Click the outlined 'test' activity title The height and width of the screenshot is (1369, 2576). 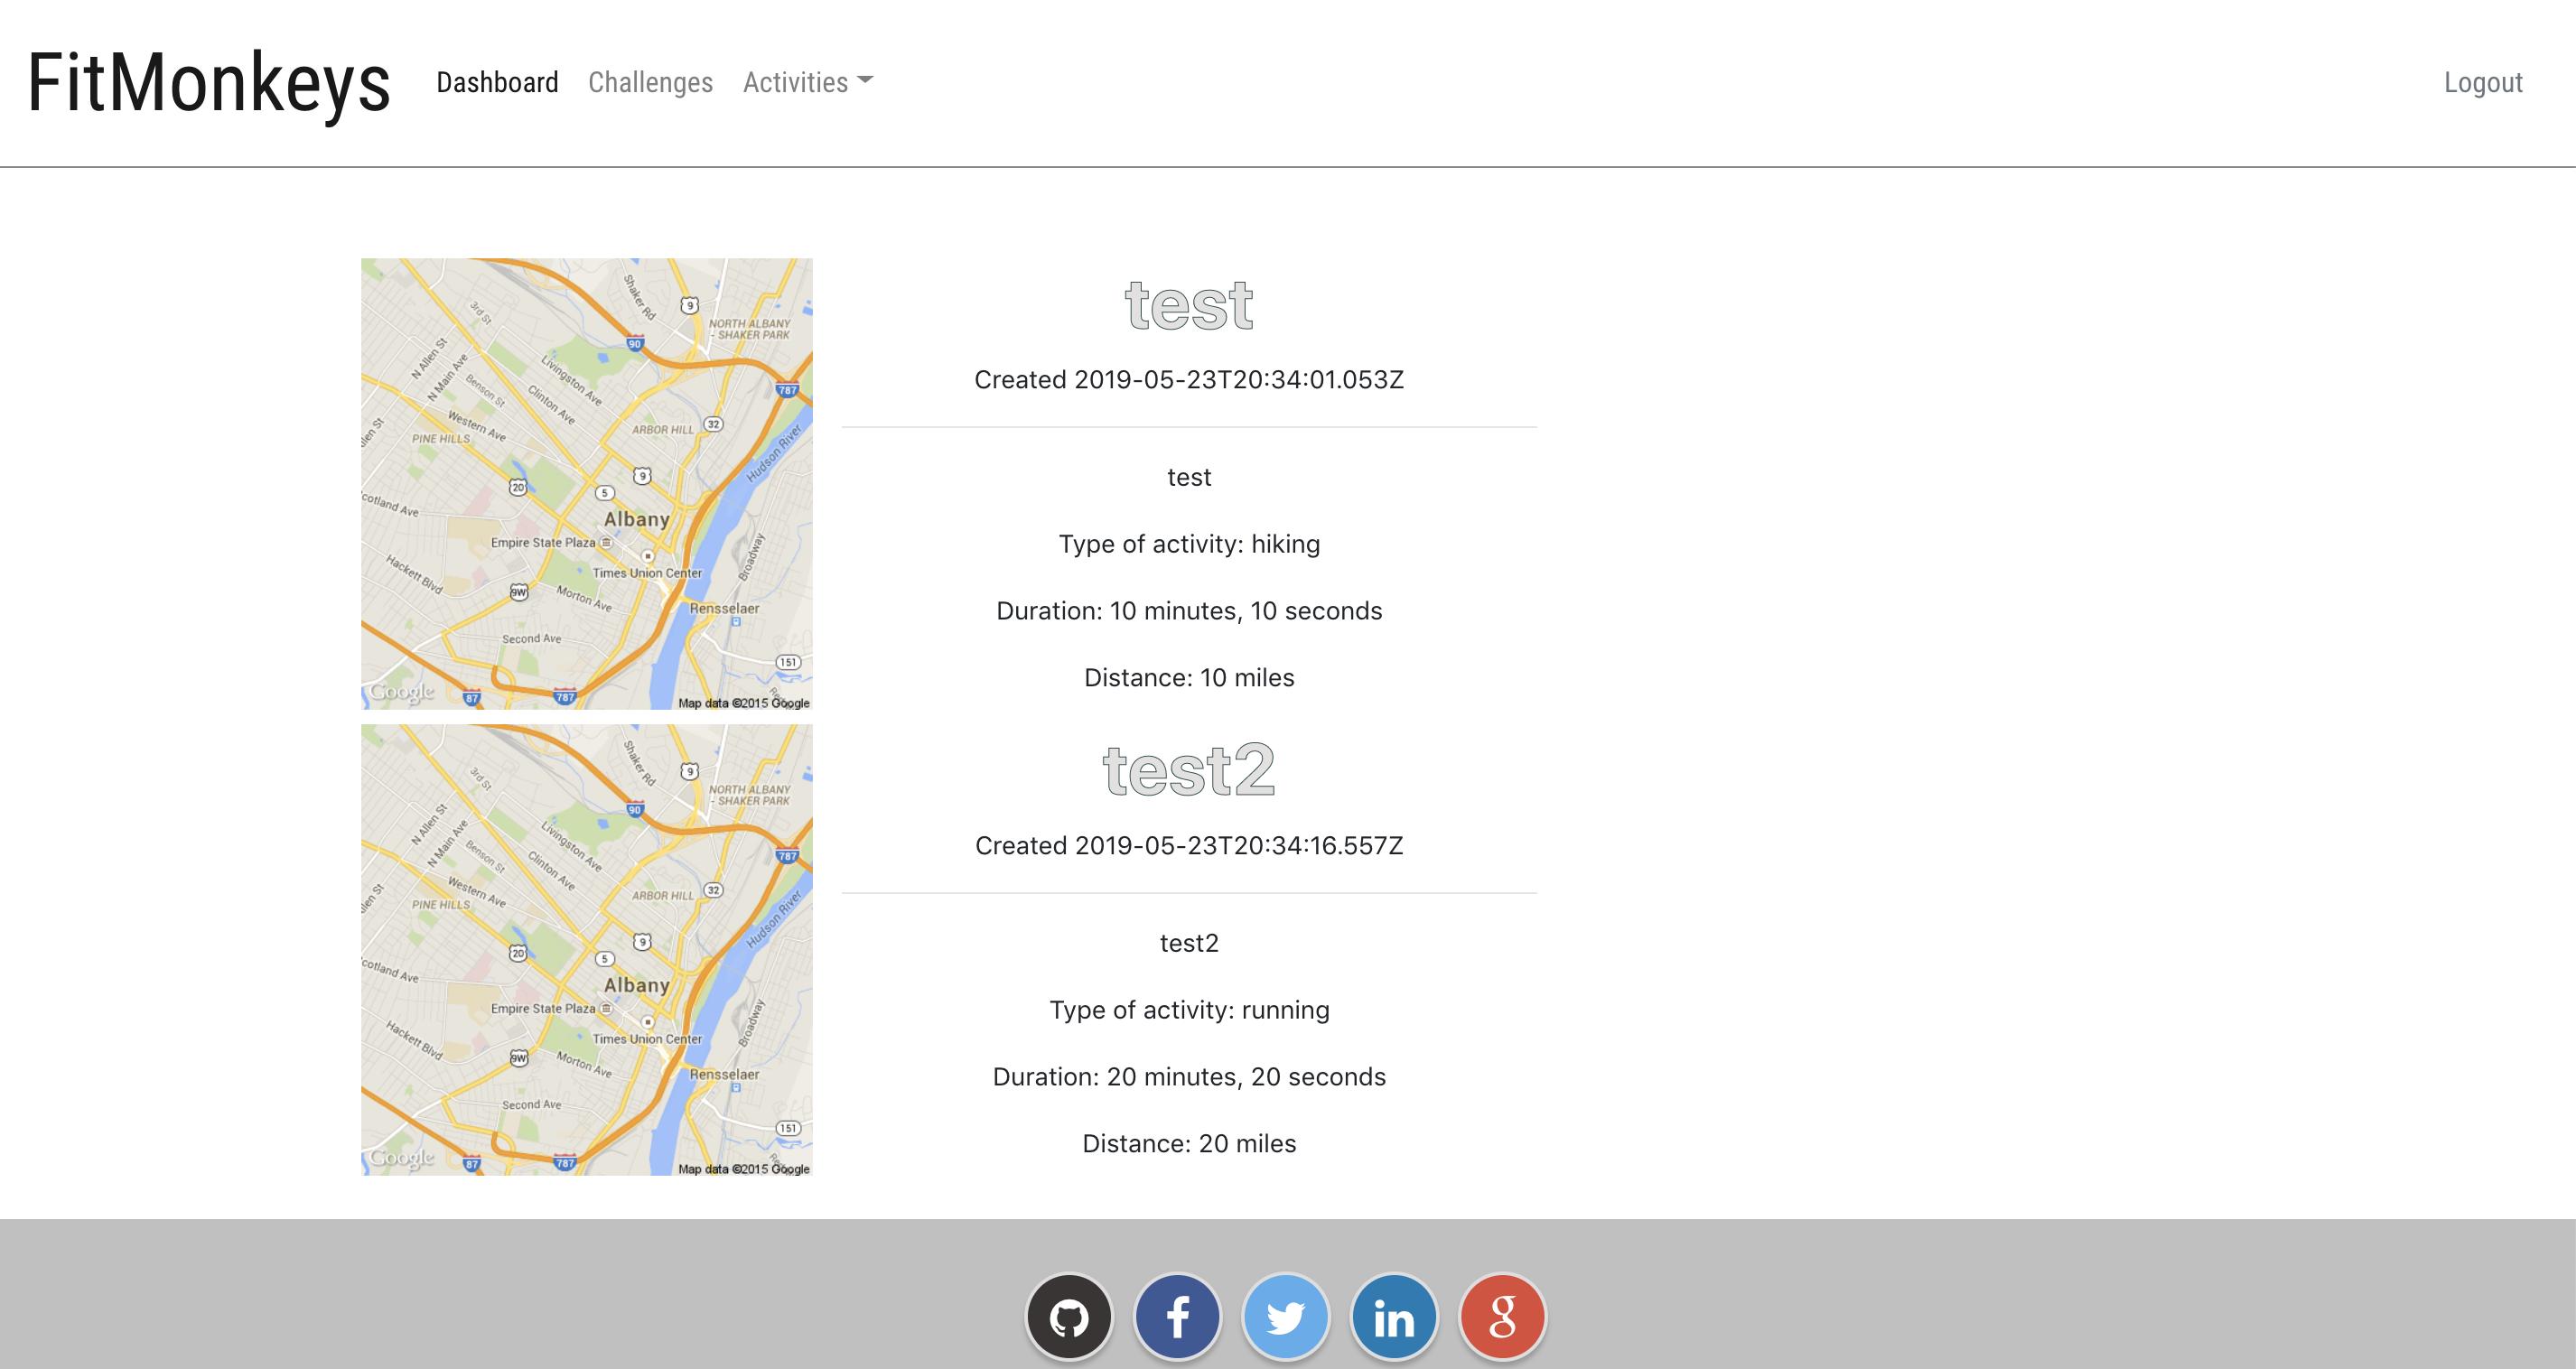[x=1188, y=305]
